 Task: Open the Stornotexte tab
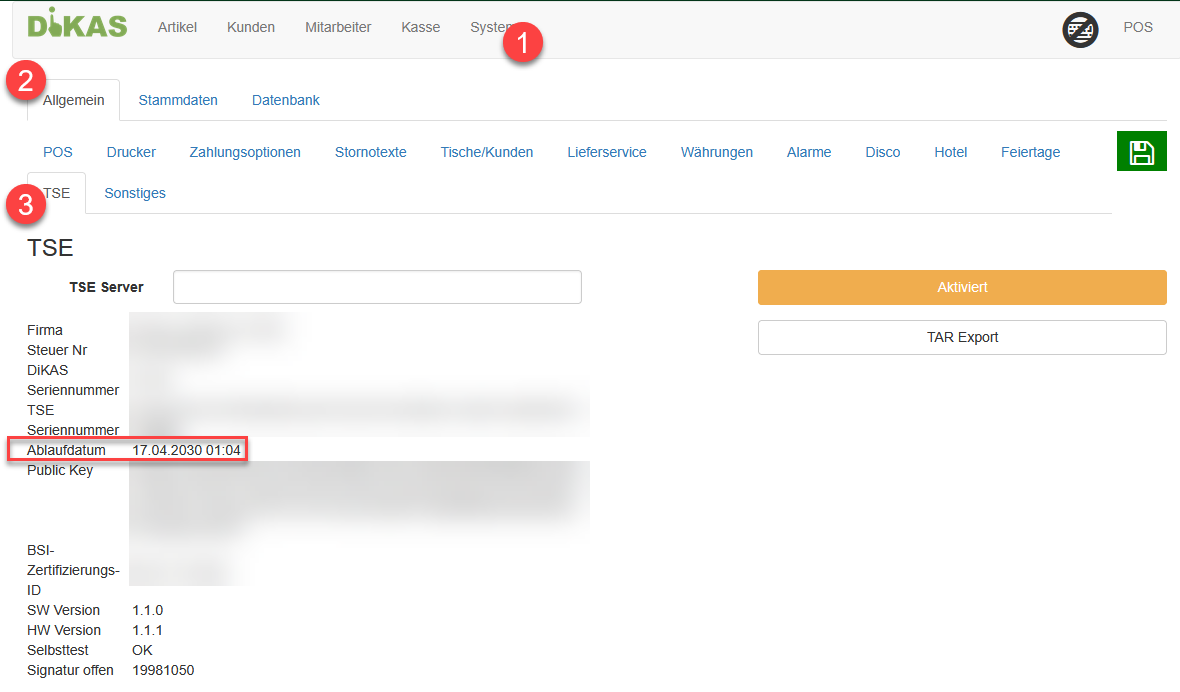(370, 152)
